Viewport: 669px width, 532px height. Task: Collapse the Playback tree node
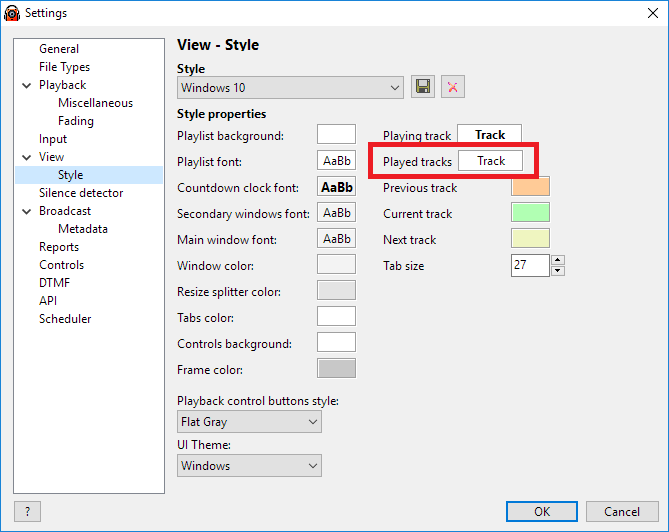pyautogui.click(x=26, y=85)
